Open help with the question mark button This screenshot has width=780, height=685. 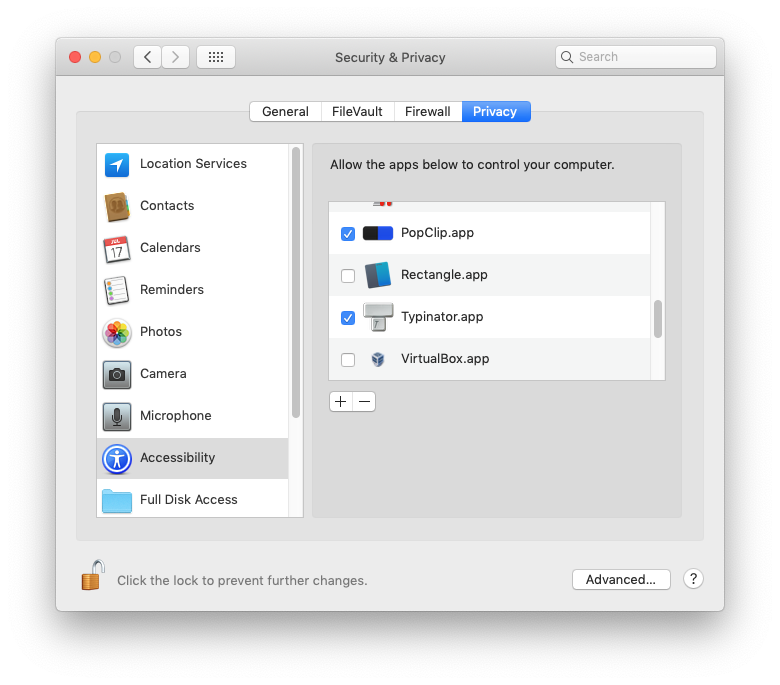pos(693,579)
